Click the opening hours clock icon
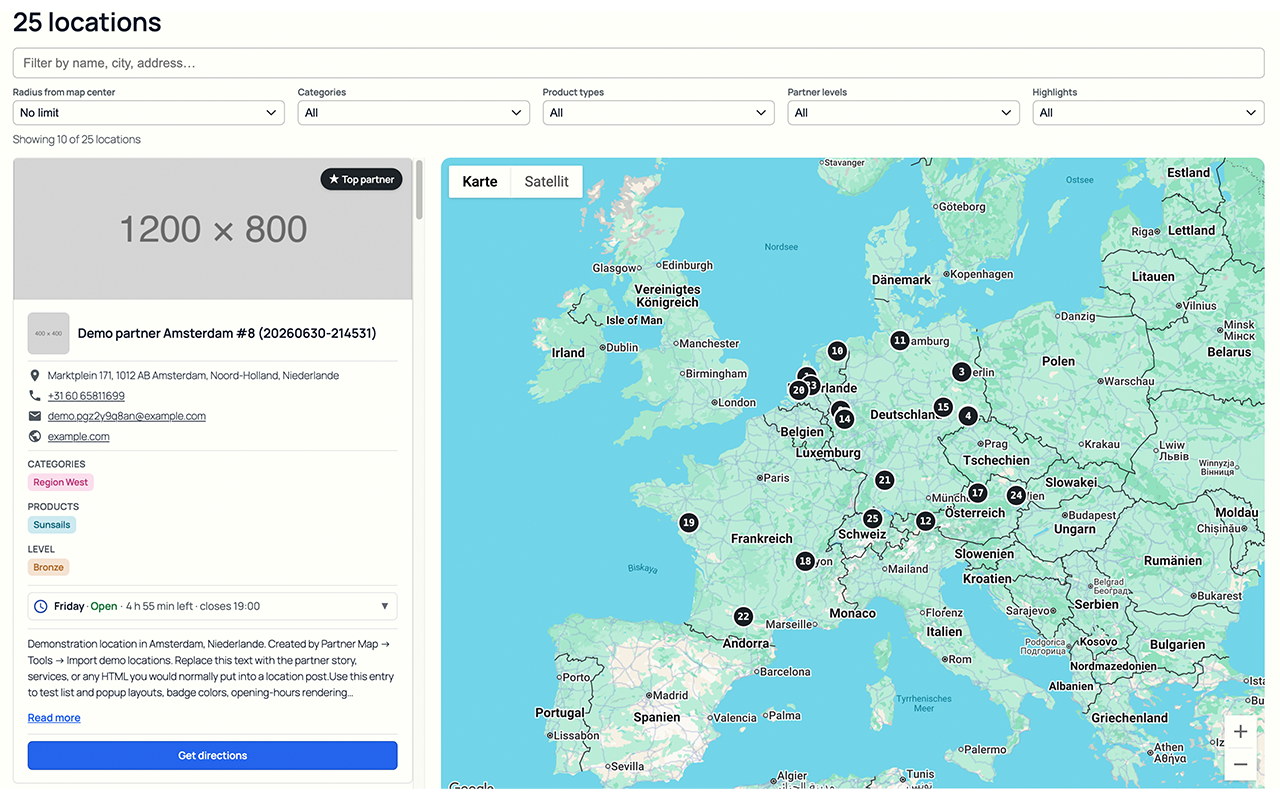 [41, 606]
